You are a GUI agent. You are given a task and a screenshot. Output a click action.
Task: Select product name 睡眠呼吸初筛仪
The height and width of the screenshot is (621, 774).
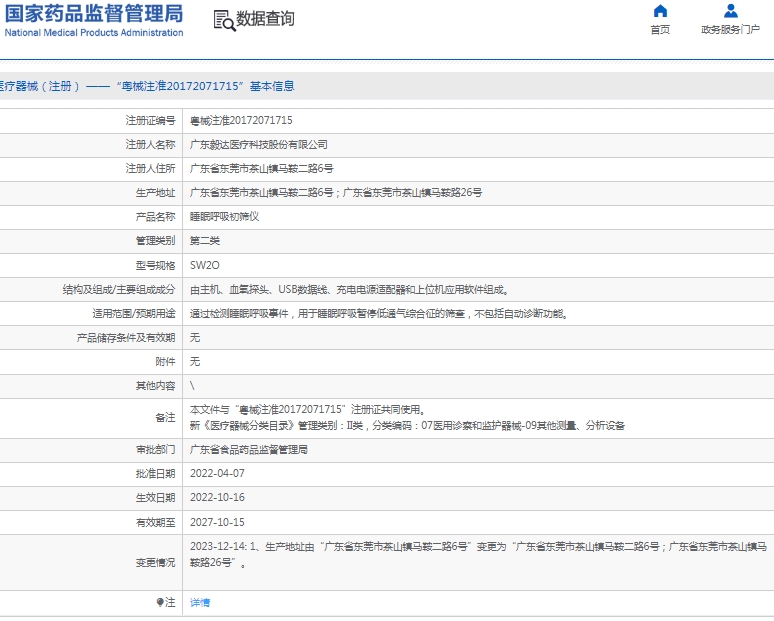(x=225, y=217)
